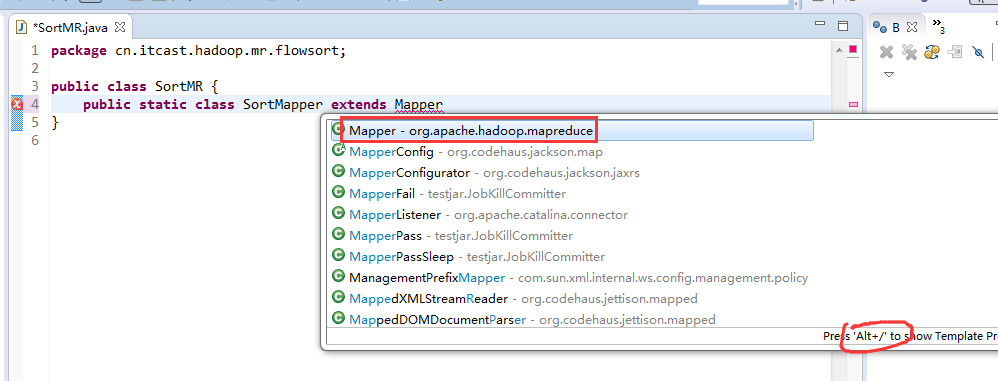This screenshot has width=998, height=381.
Task: Switch to the SortMR.java editor tab
Action: [71, 27]
